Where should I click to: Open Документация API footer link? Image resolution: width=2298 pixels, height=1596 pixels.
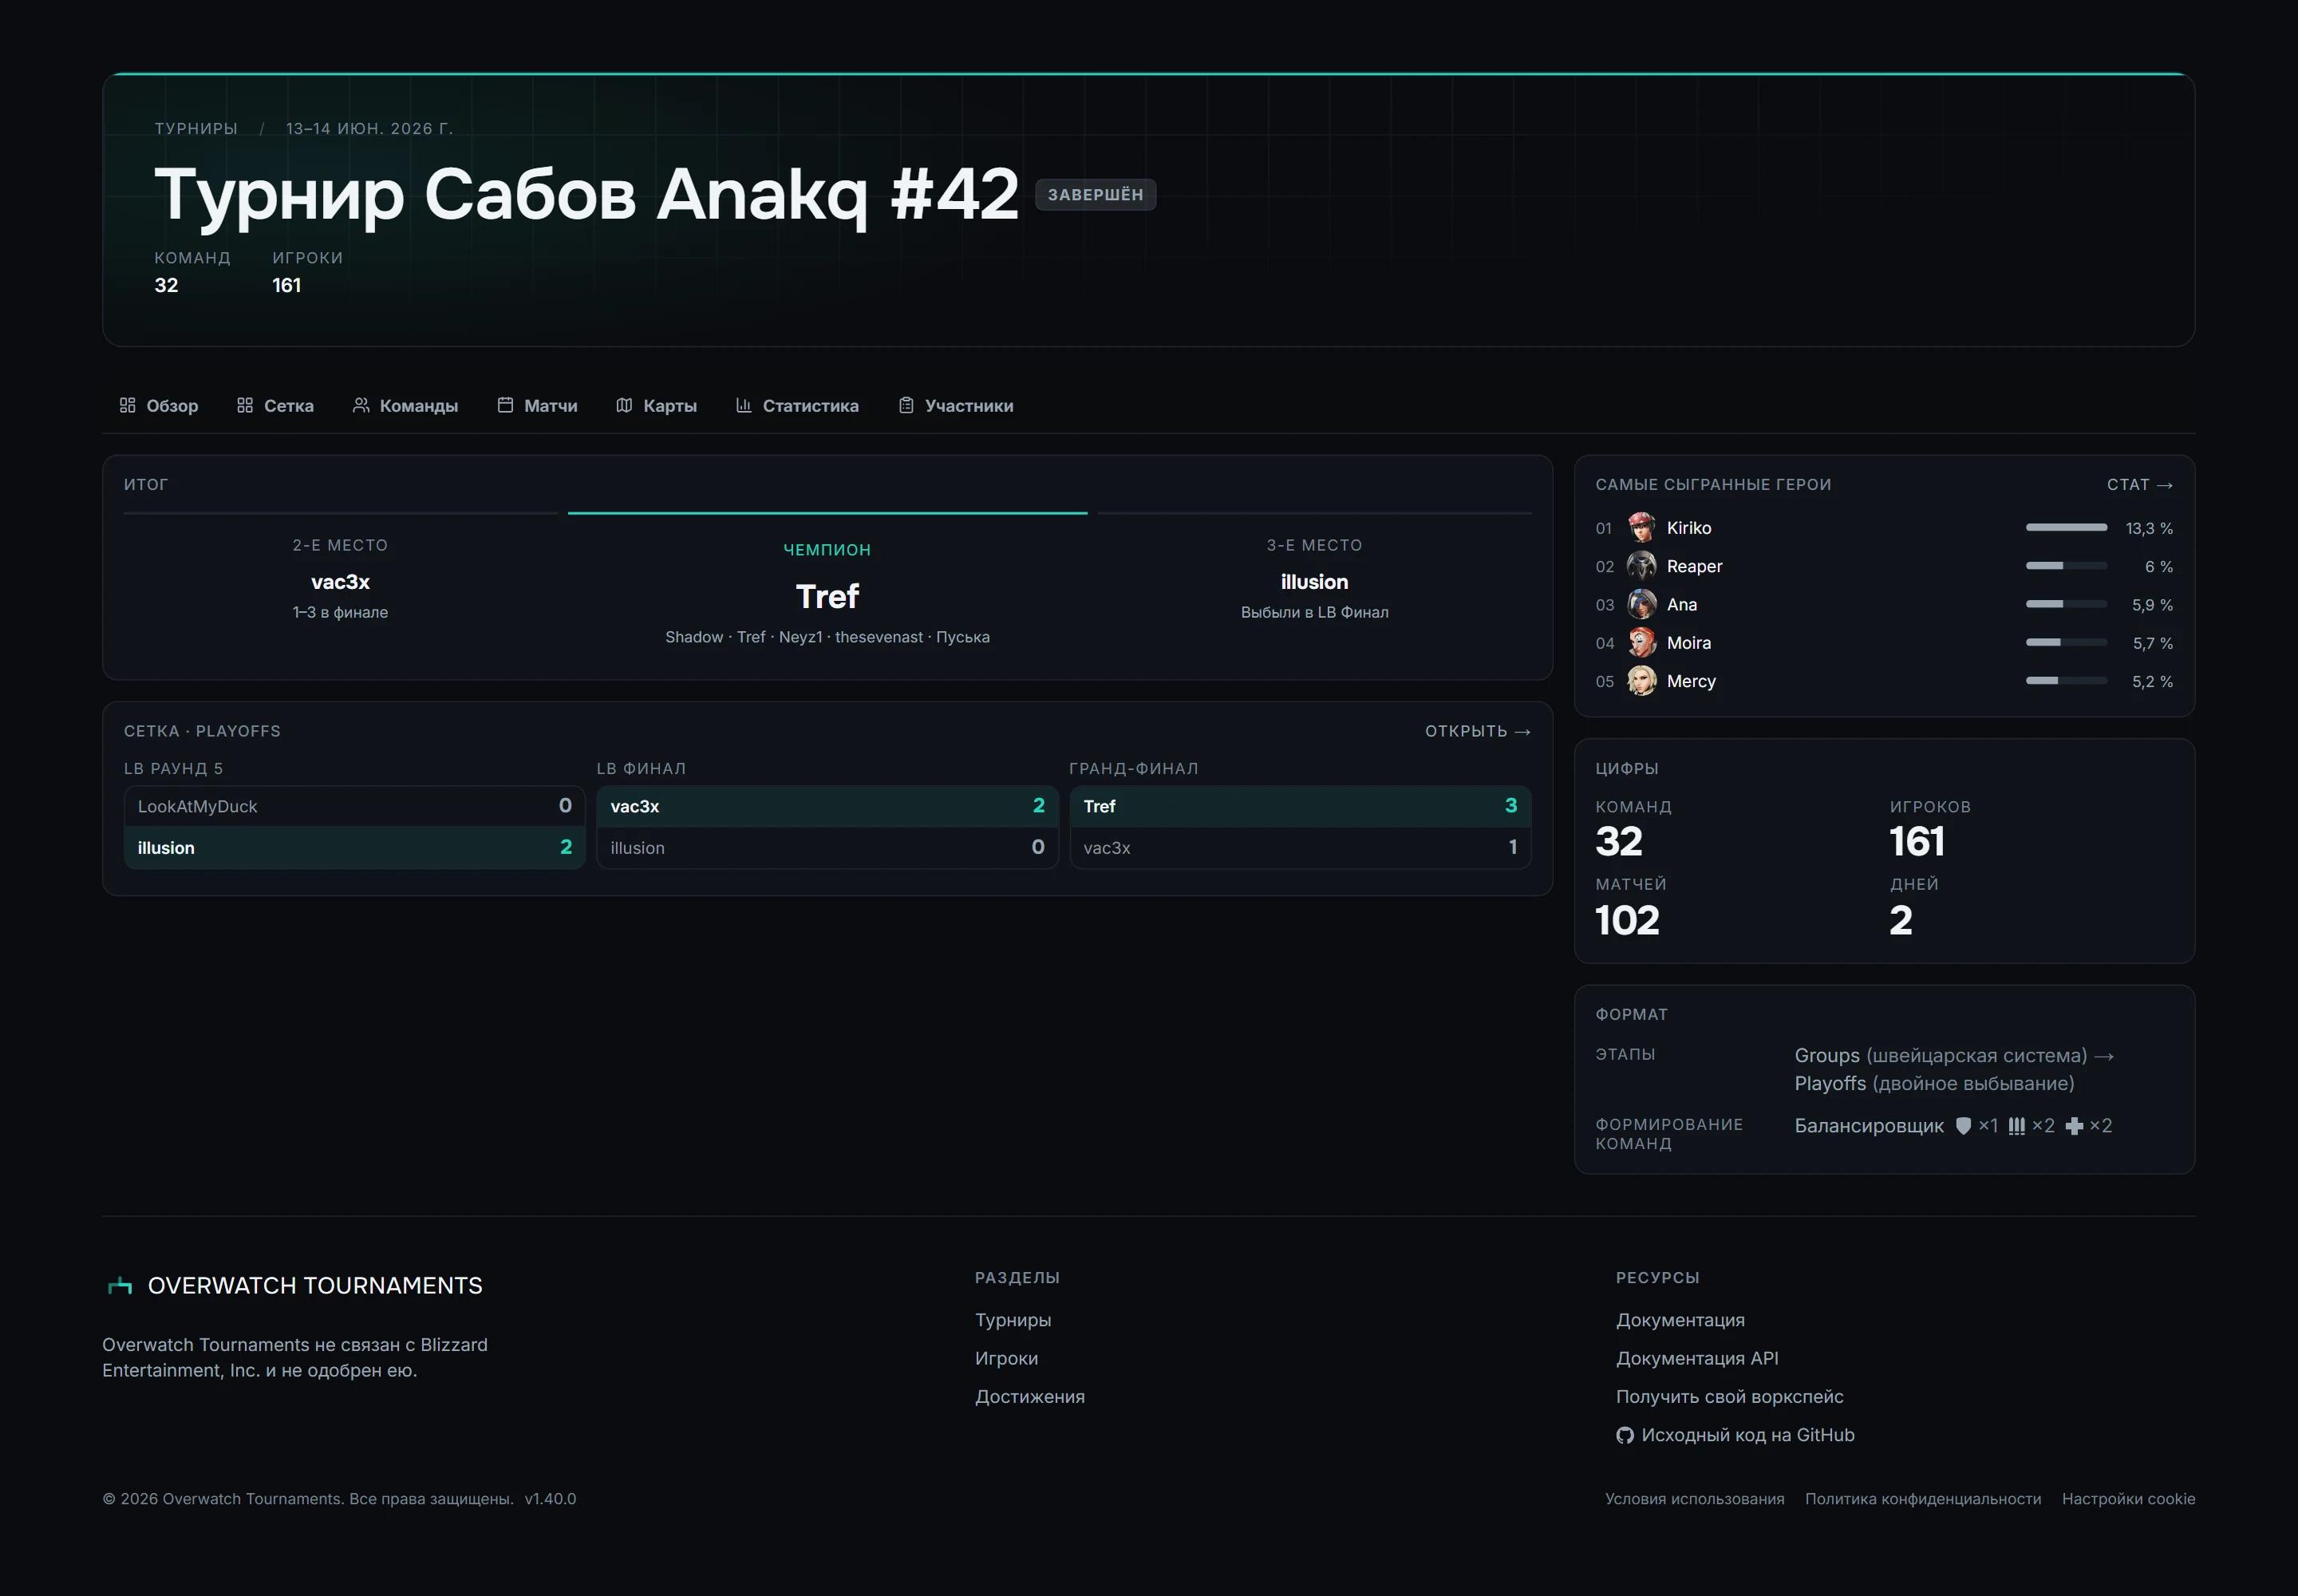click(x=1697, y=1358)
